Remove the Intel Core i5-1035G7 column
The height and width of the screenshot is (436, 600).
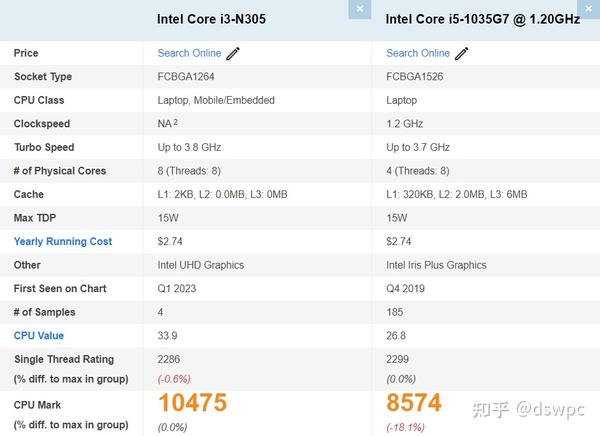point(589,8)
